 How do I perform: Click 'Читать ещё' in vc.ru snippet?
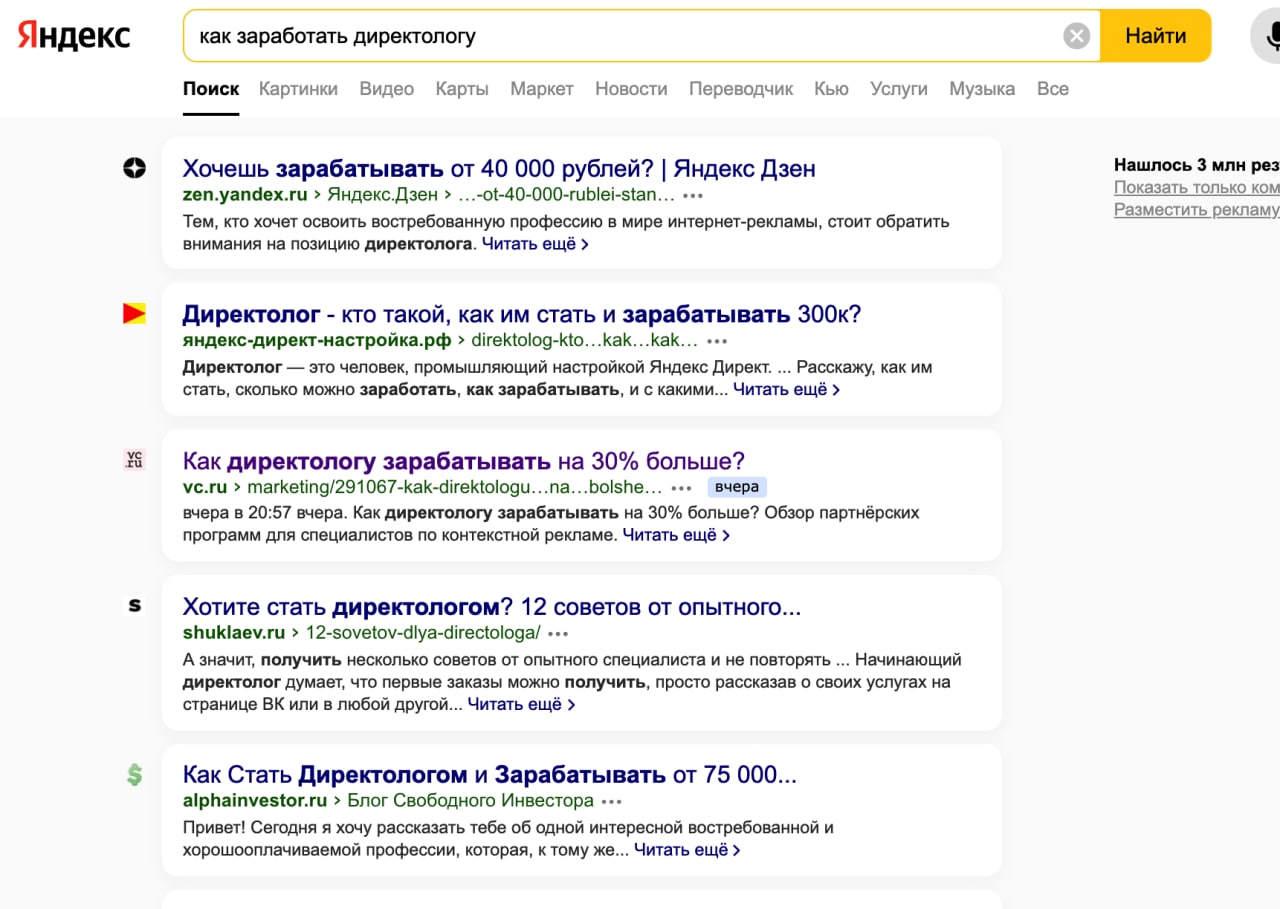(x=676, y=535)
